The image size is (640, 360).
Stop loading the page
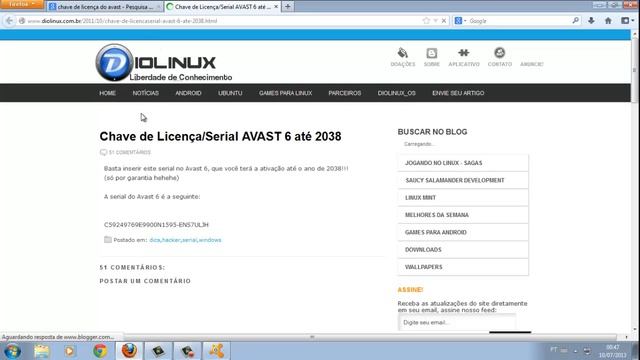(444, 21)
